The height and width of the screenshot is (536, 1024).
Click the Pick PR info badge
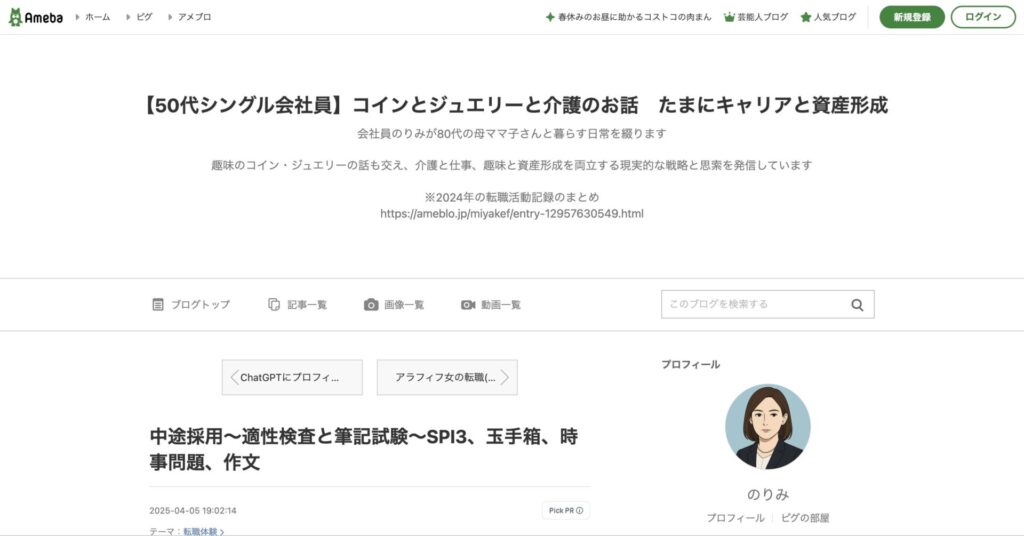tap(566, 511)
